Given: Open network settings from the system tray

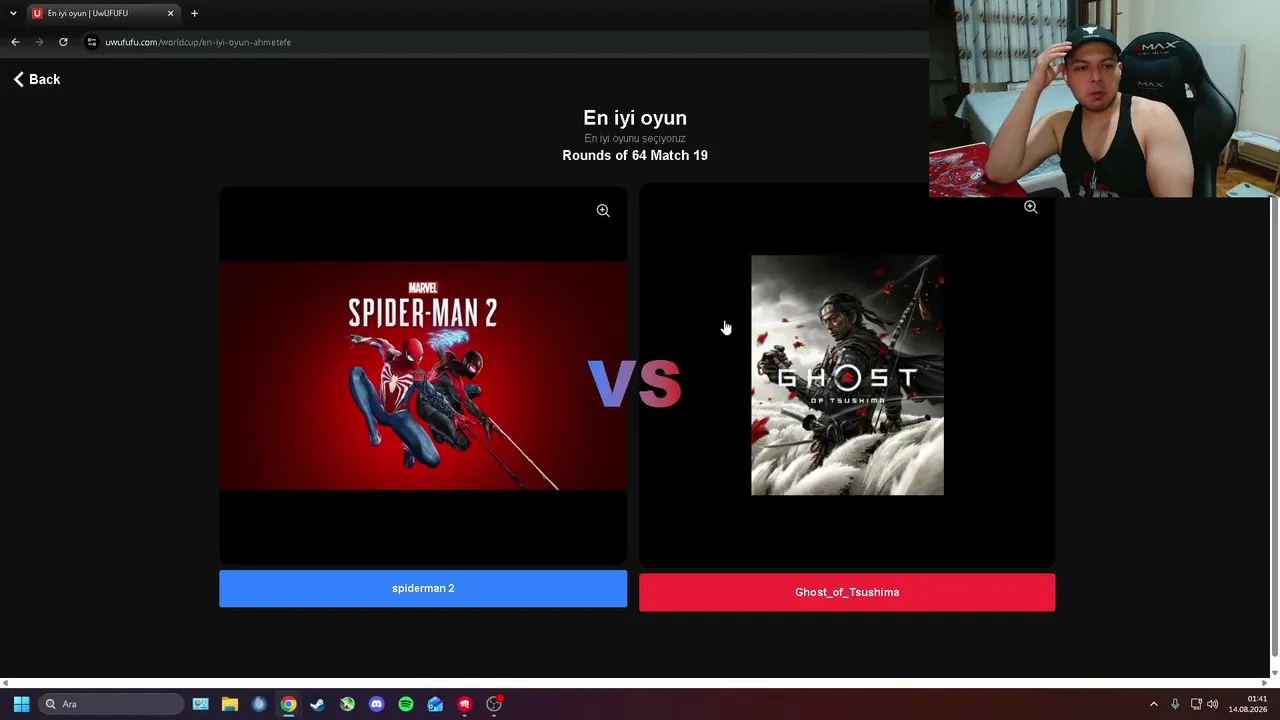Looking at the screenshot, I should click(1196, 704).
